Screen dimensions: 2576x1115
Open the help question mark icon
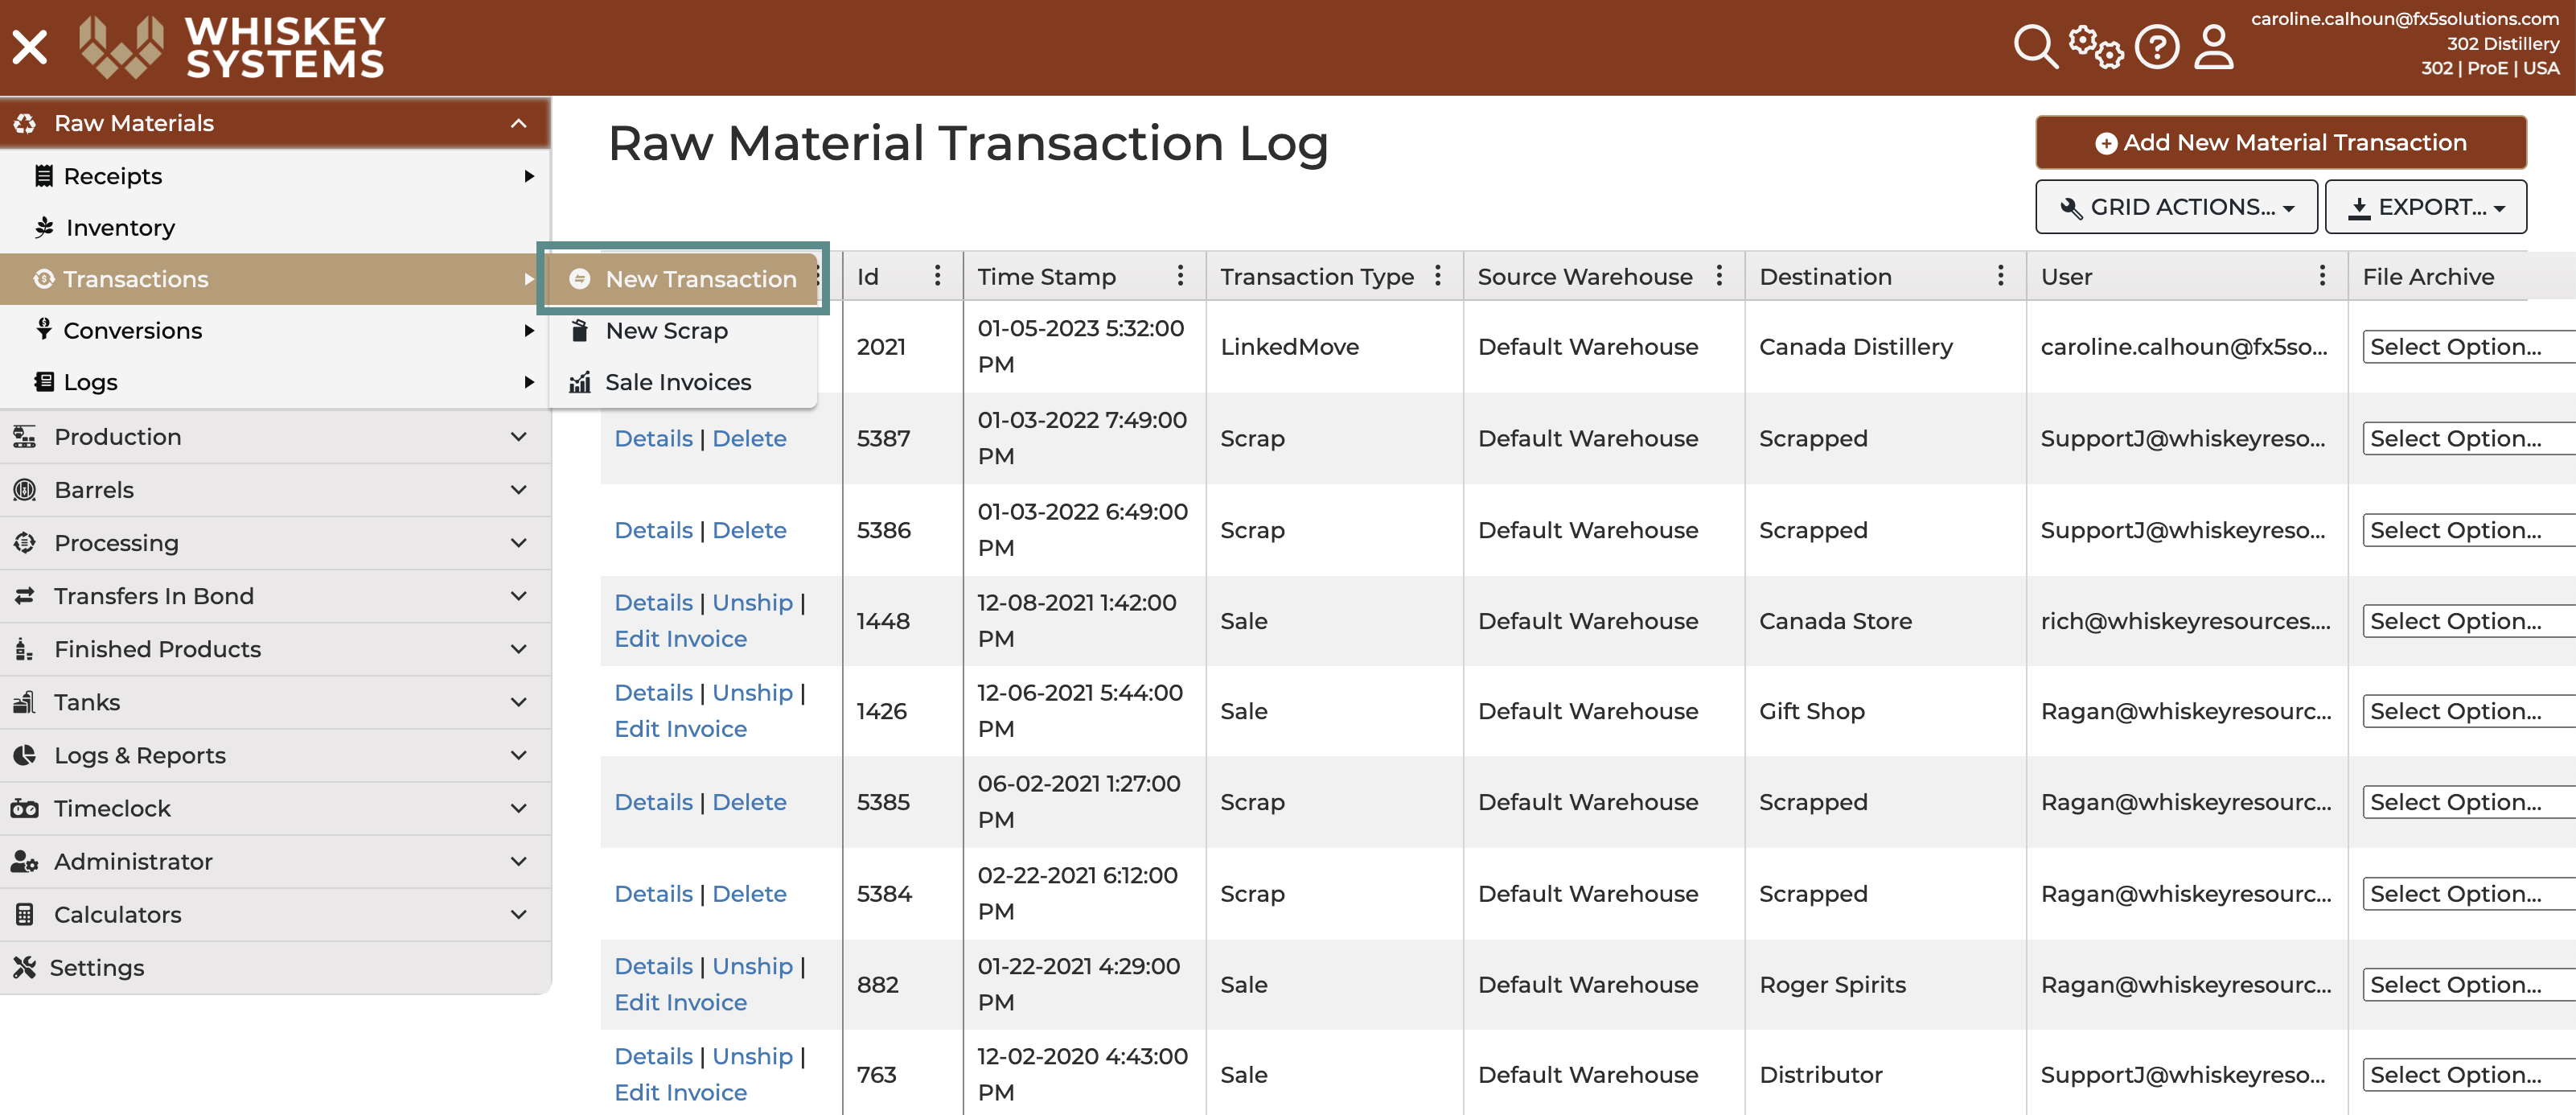click(x=2156, y=46)
